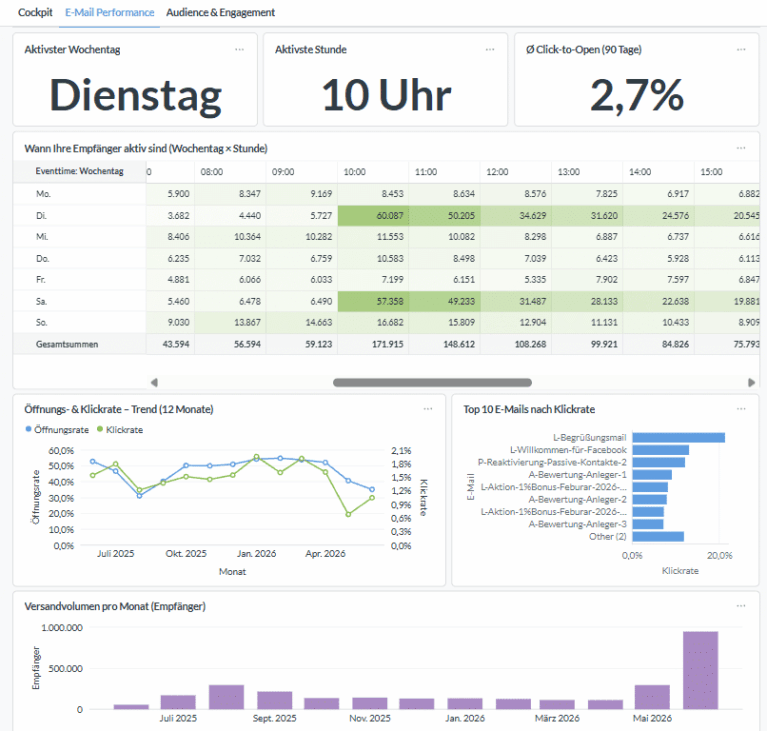
Task: Open options menu of Click-to-Open card
Action: point(741,49)
